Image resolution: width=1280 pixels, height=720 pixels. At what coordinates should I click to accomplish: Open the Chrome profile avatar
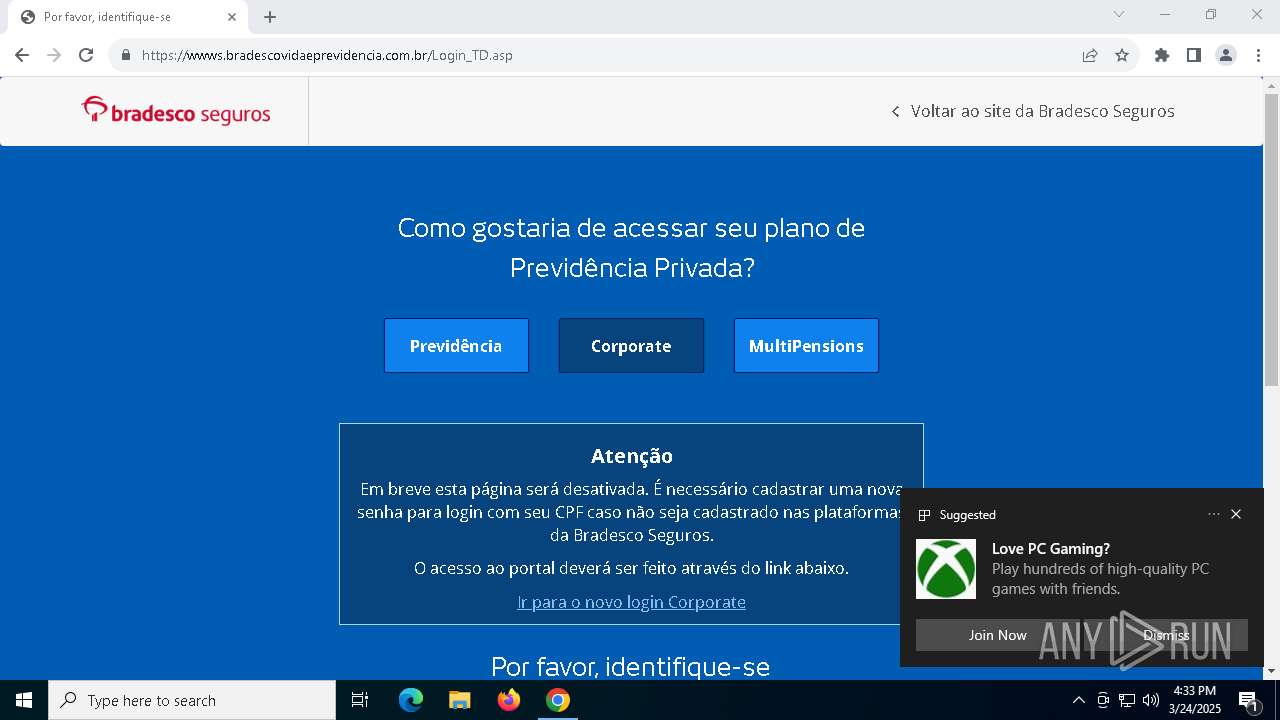click(1226, 55)
